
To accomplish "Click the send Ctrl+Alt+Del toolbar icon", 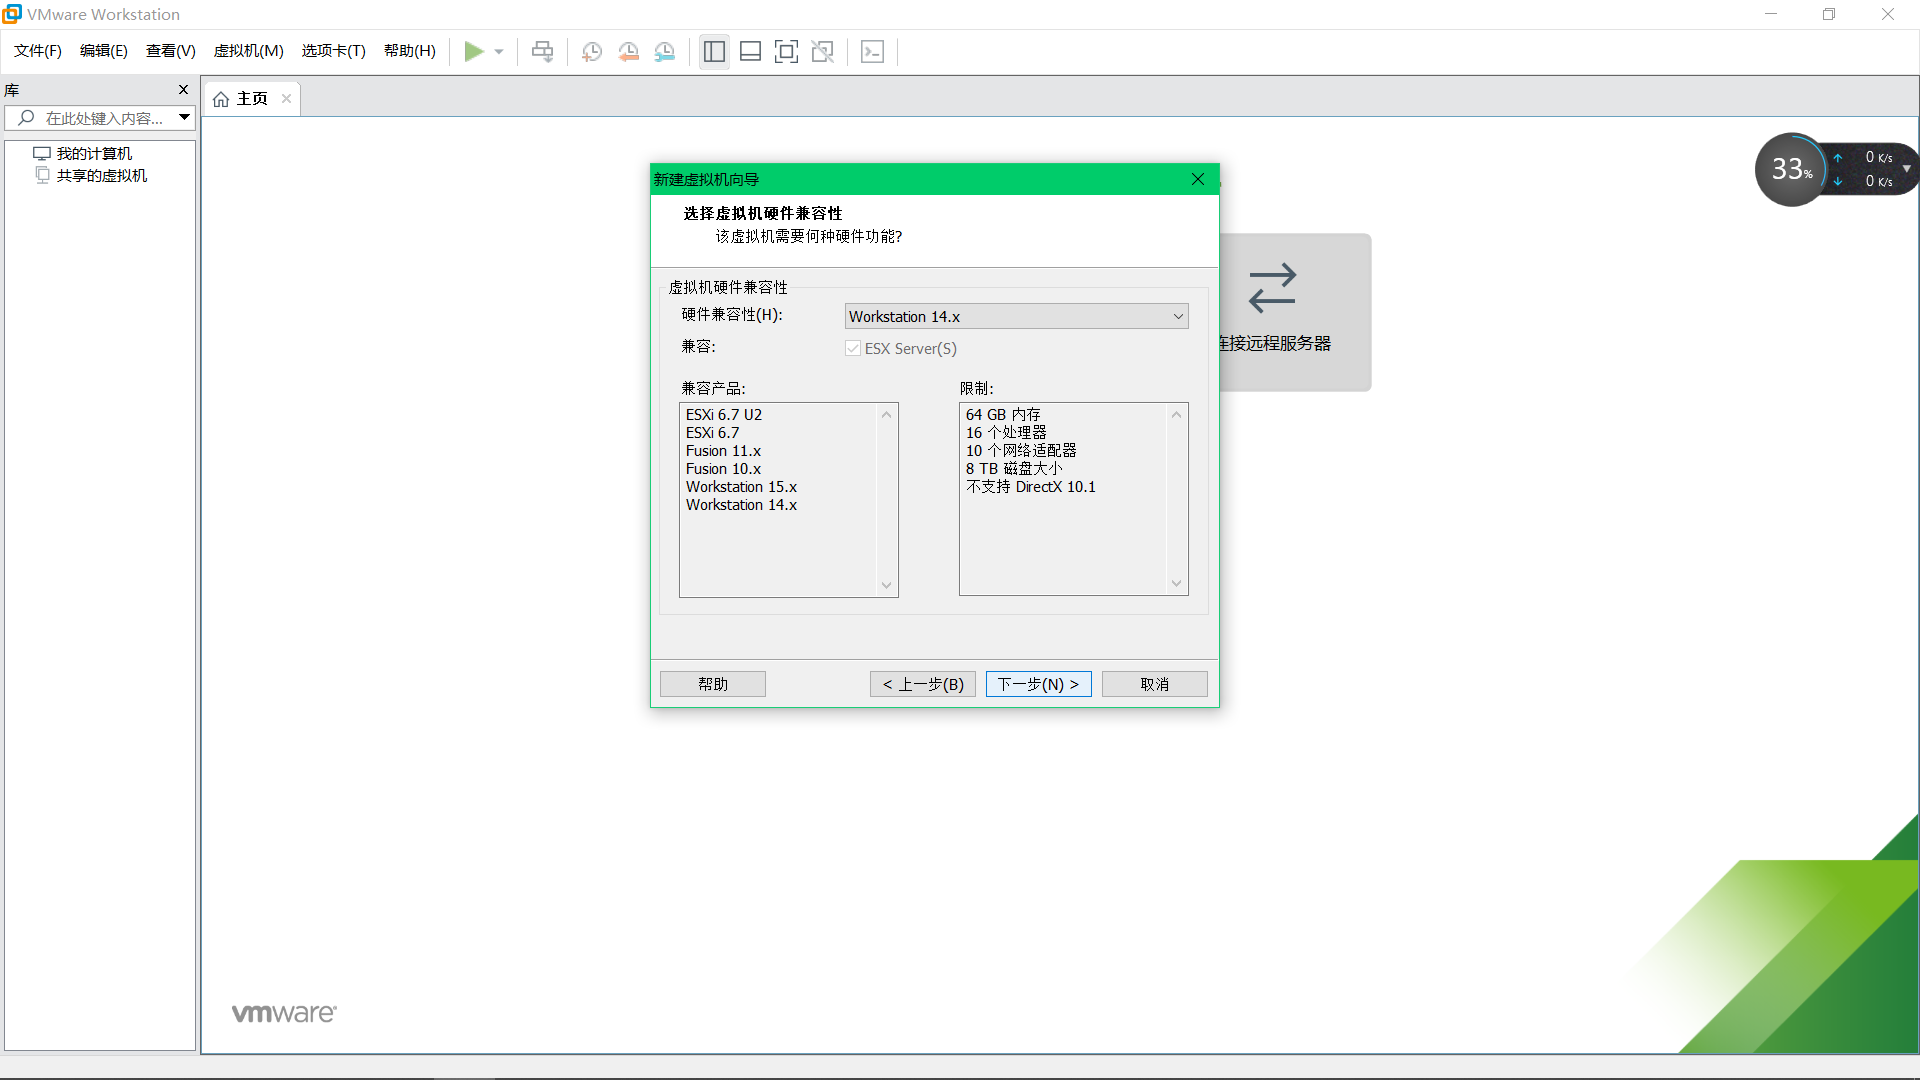I will (542, 52).
